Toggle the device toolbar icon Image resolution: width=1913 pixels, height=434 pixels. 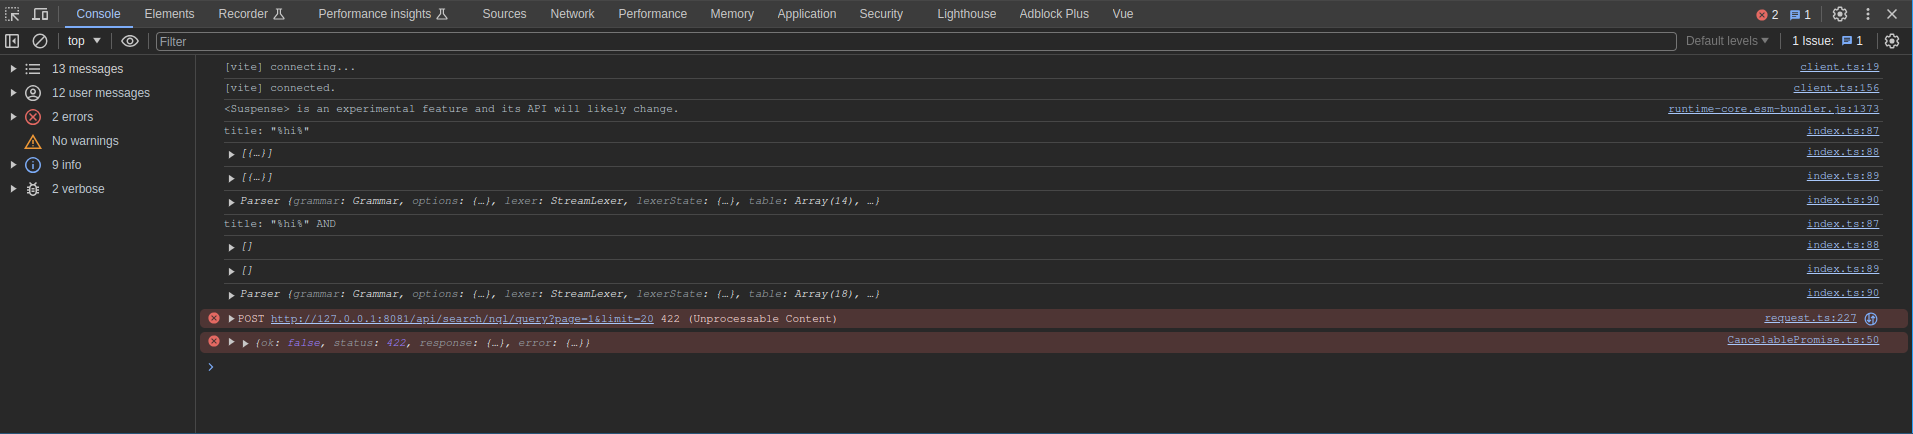point(40,14)
